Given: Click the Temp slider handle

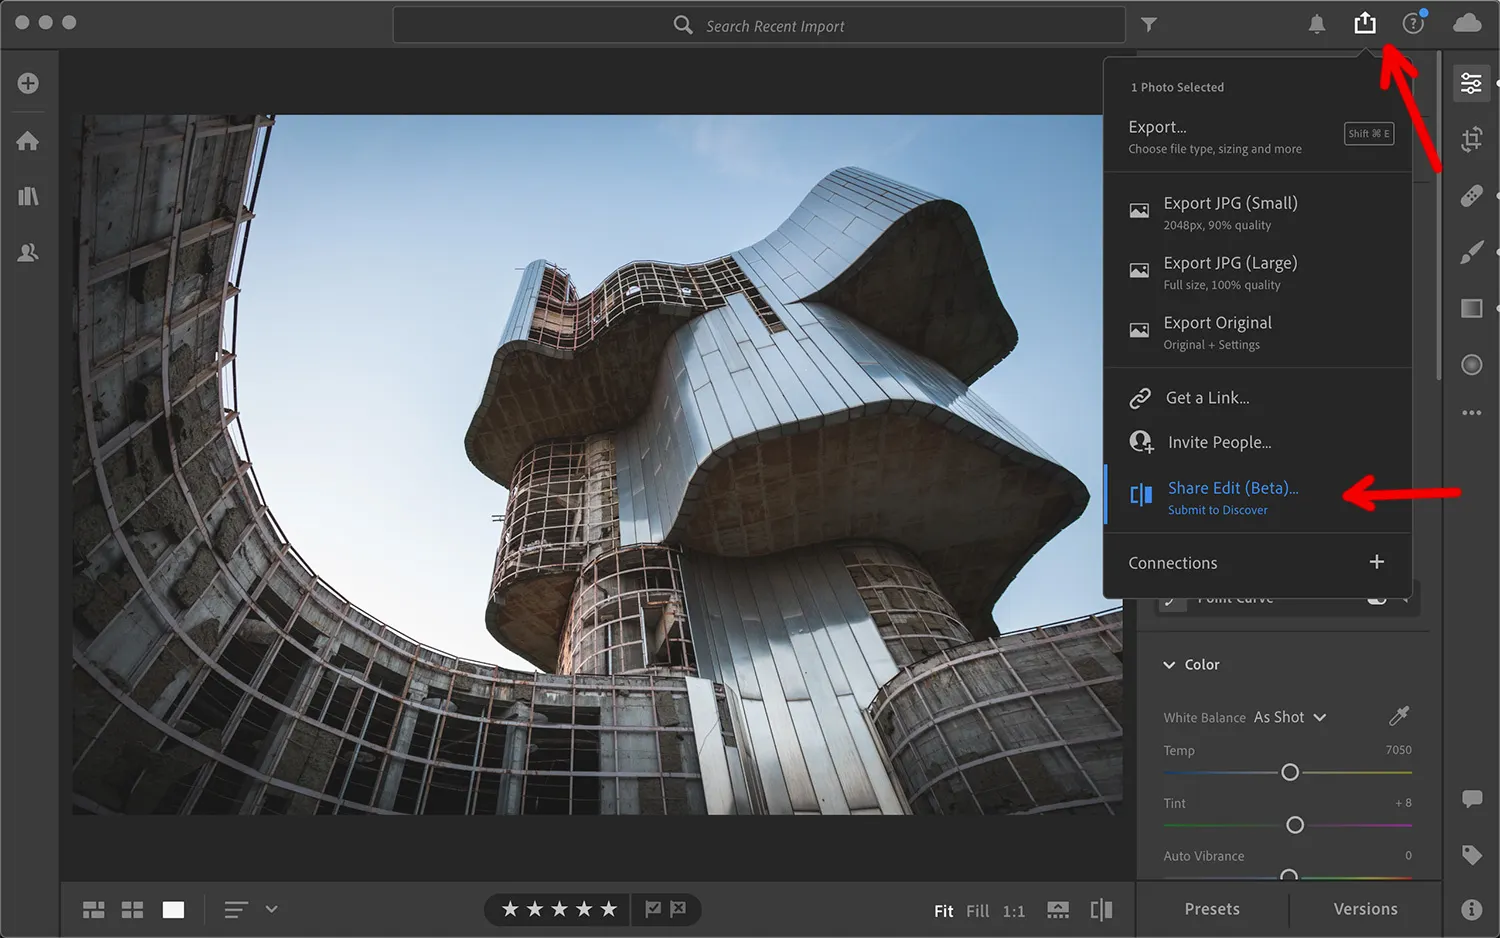Looking at the screenshot, I should tap(1290, 772).
